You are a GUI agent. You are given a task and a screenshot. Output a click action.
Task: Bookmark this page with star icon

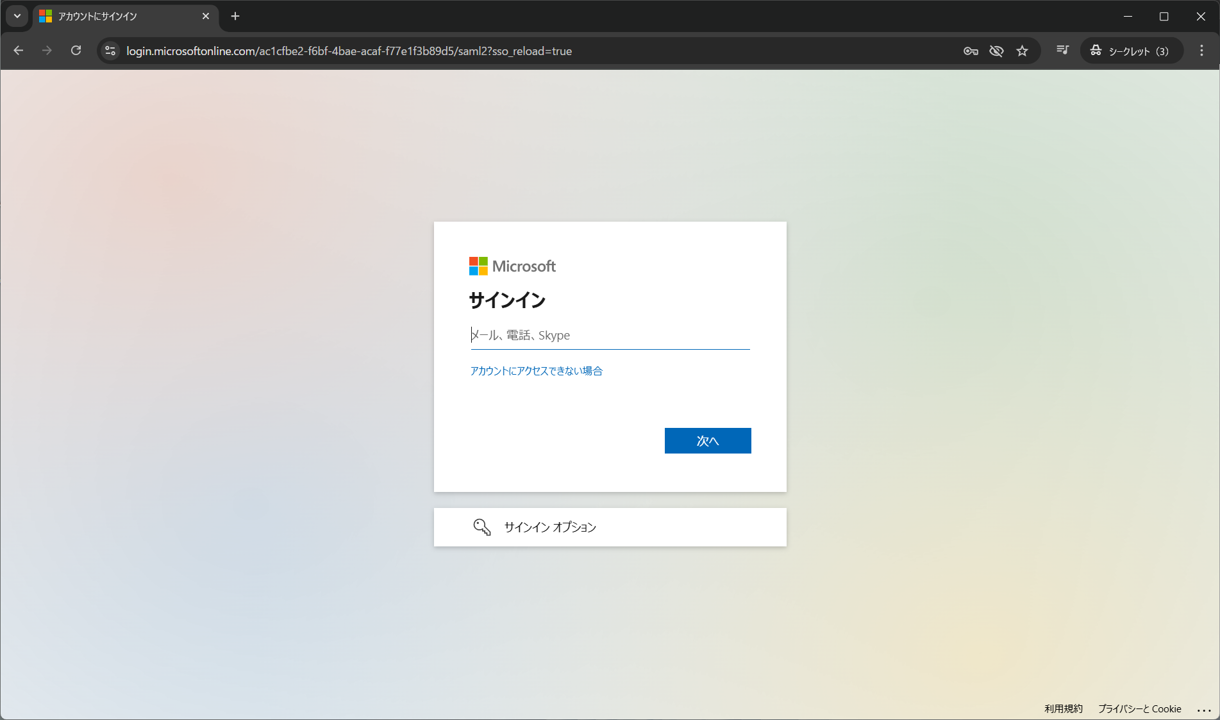[x=1022, y=51]
